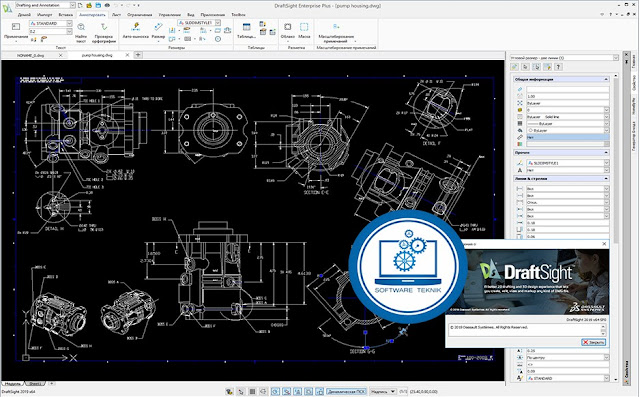Toggle the ortho status bar button
640x397 pixels.
coord(263,392)
